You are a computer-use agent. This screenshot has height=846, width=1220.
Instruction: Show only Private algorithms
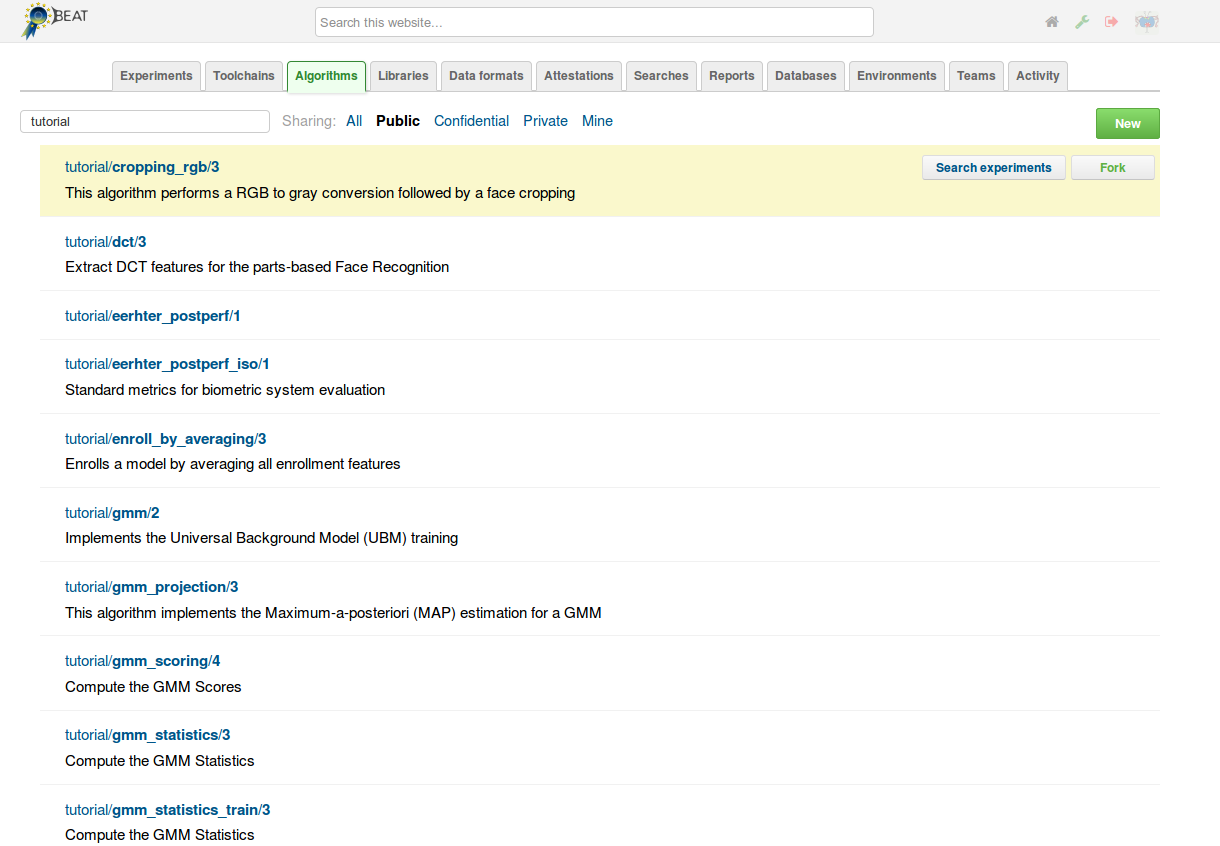tap(545, 121)
